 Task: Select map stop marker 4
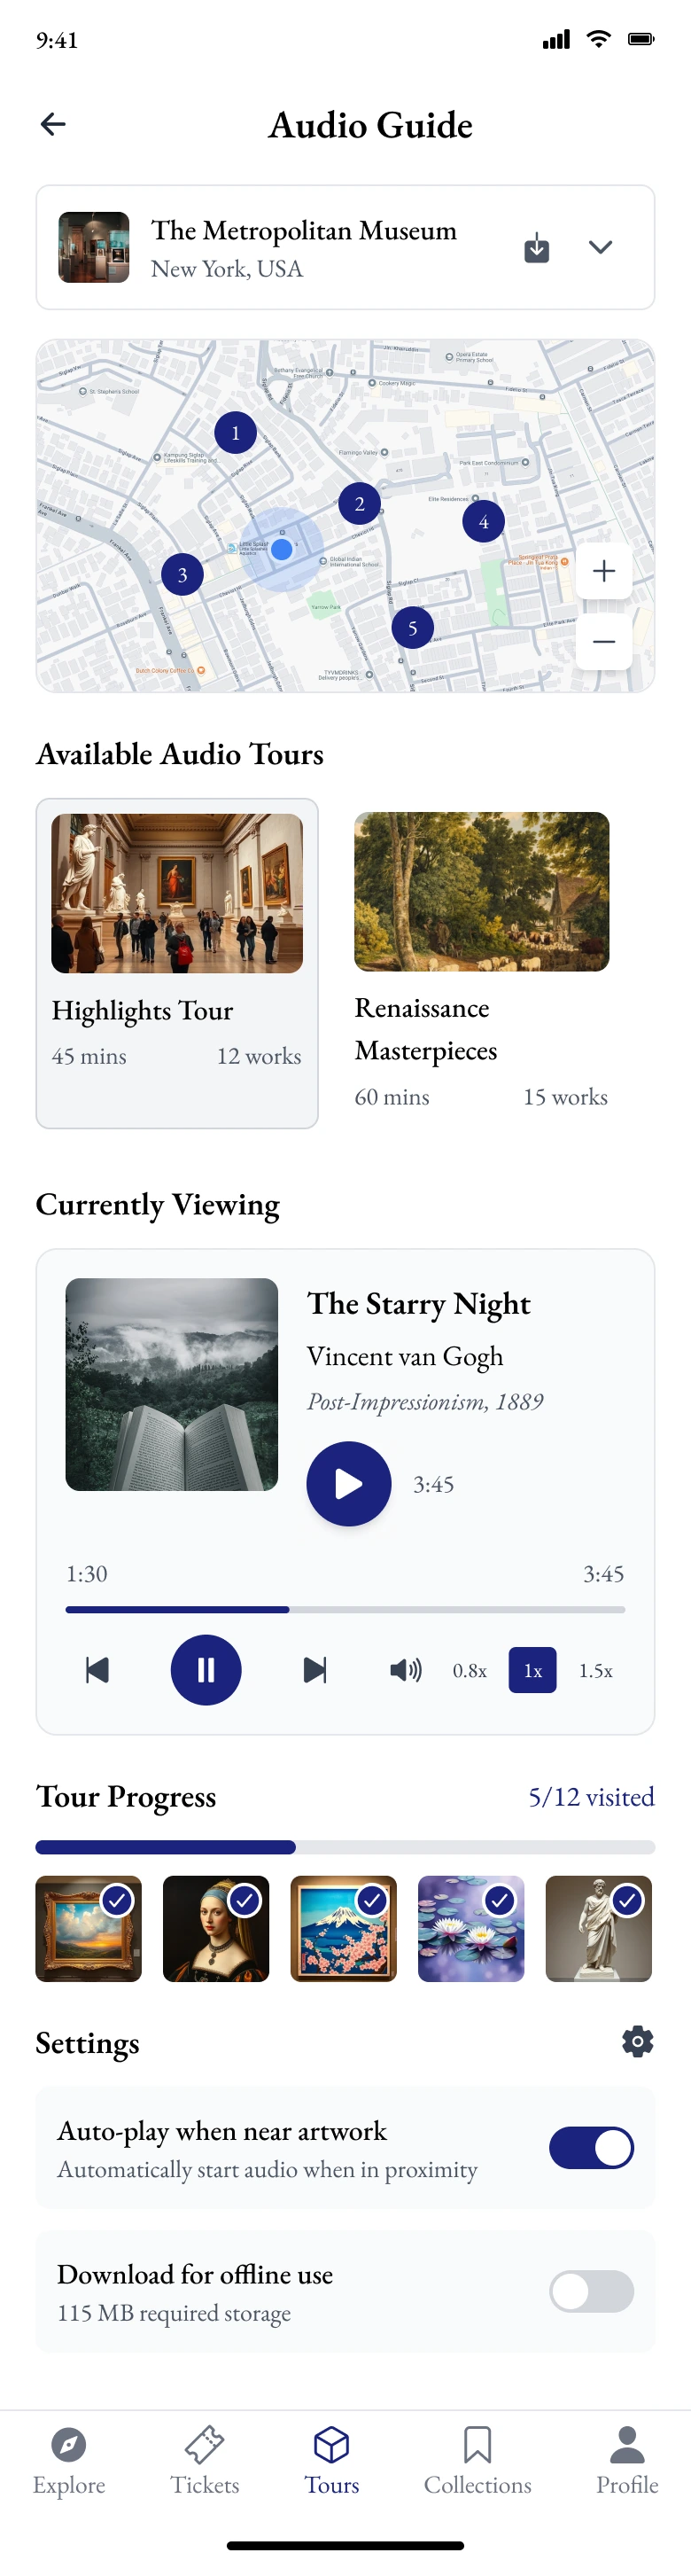[483, 521]
